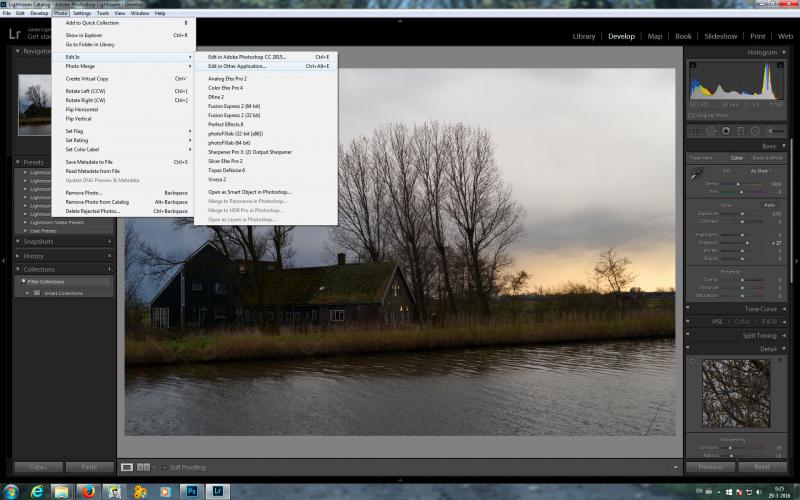Click the Copy button
The width and height of the screenshot is (800, 500).
coord(39,467)
